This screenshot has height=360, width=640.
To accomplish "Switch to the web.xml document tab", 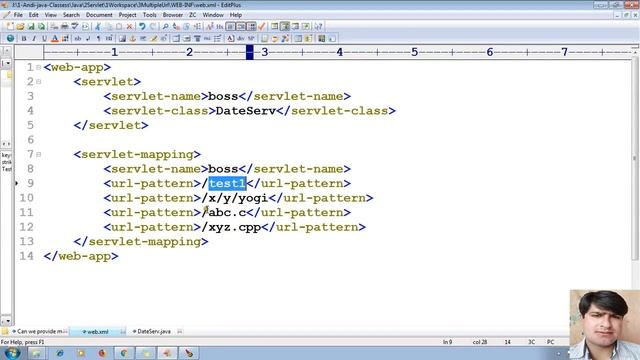I will point(98,331).
